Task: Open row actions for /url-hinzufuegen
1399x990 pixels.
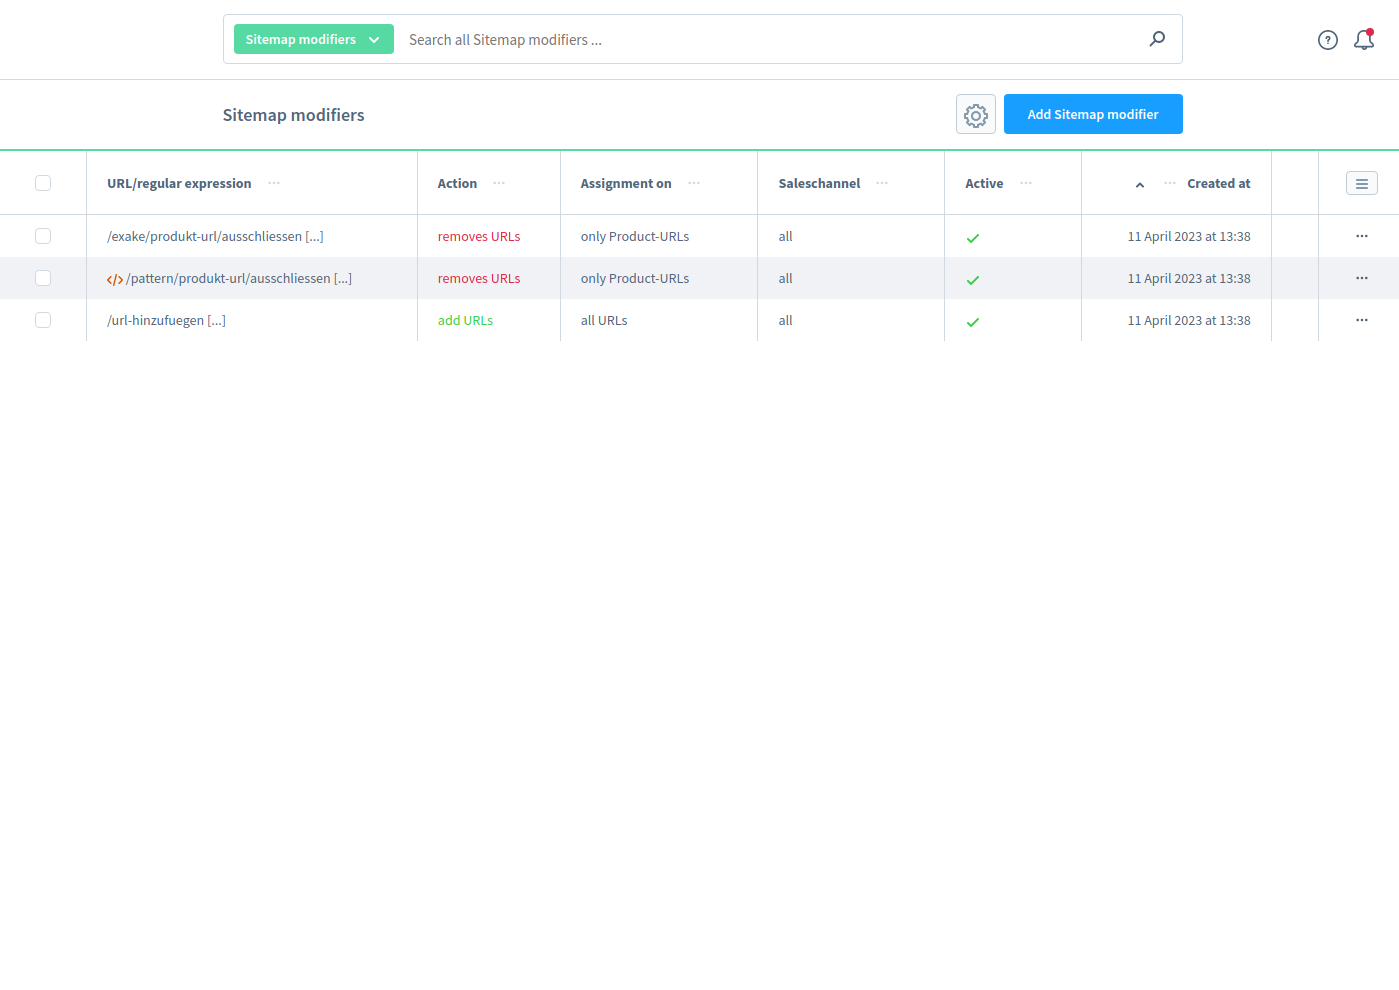Action: [x=1362, y=320]
